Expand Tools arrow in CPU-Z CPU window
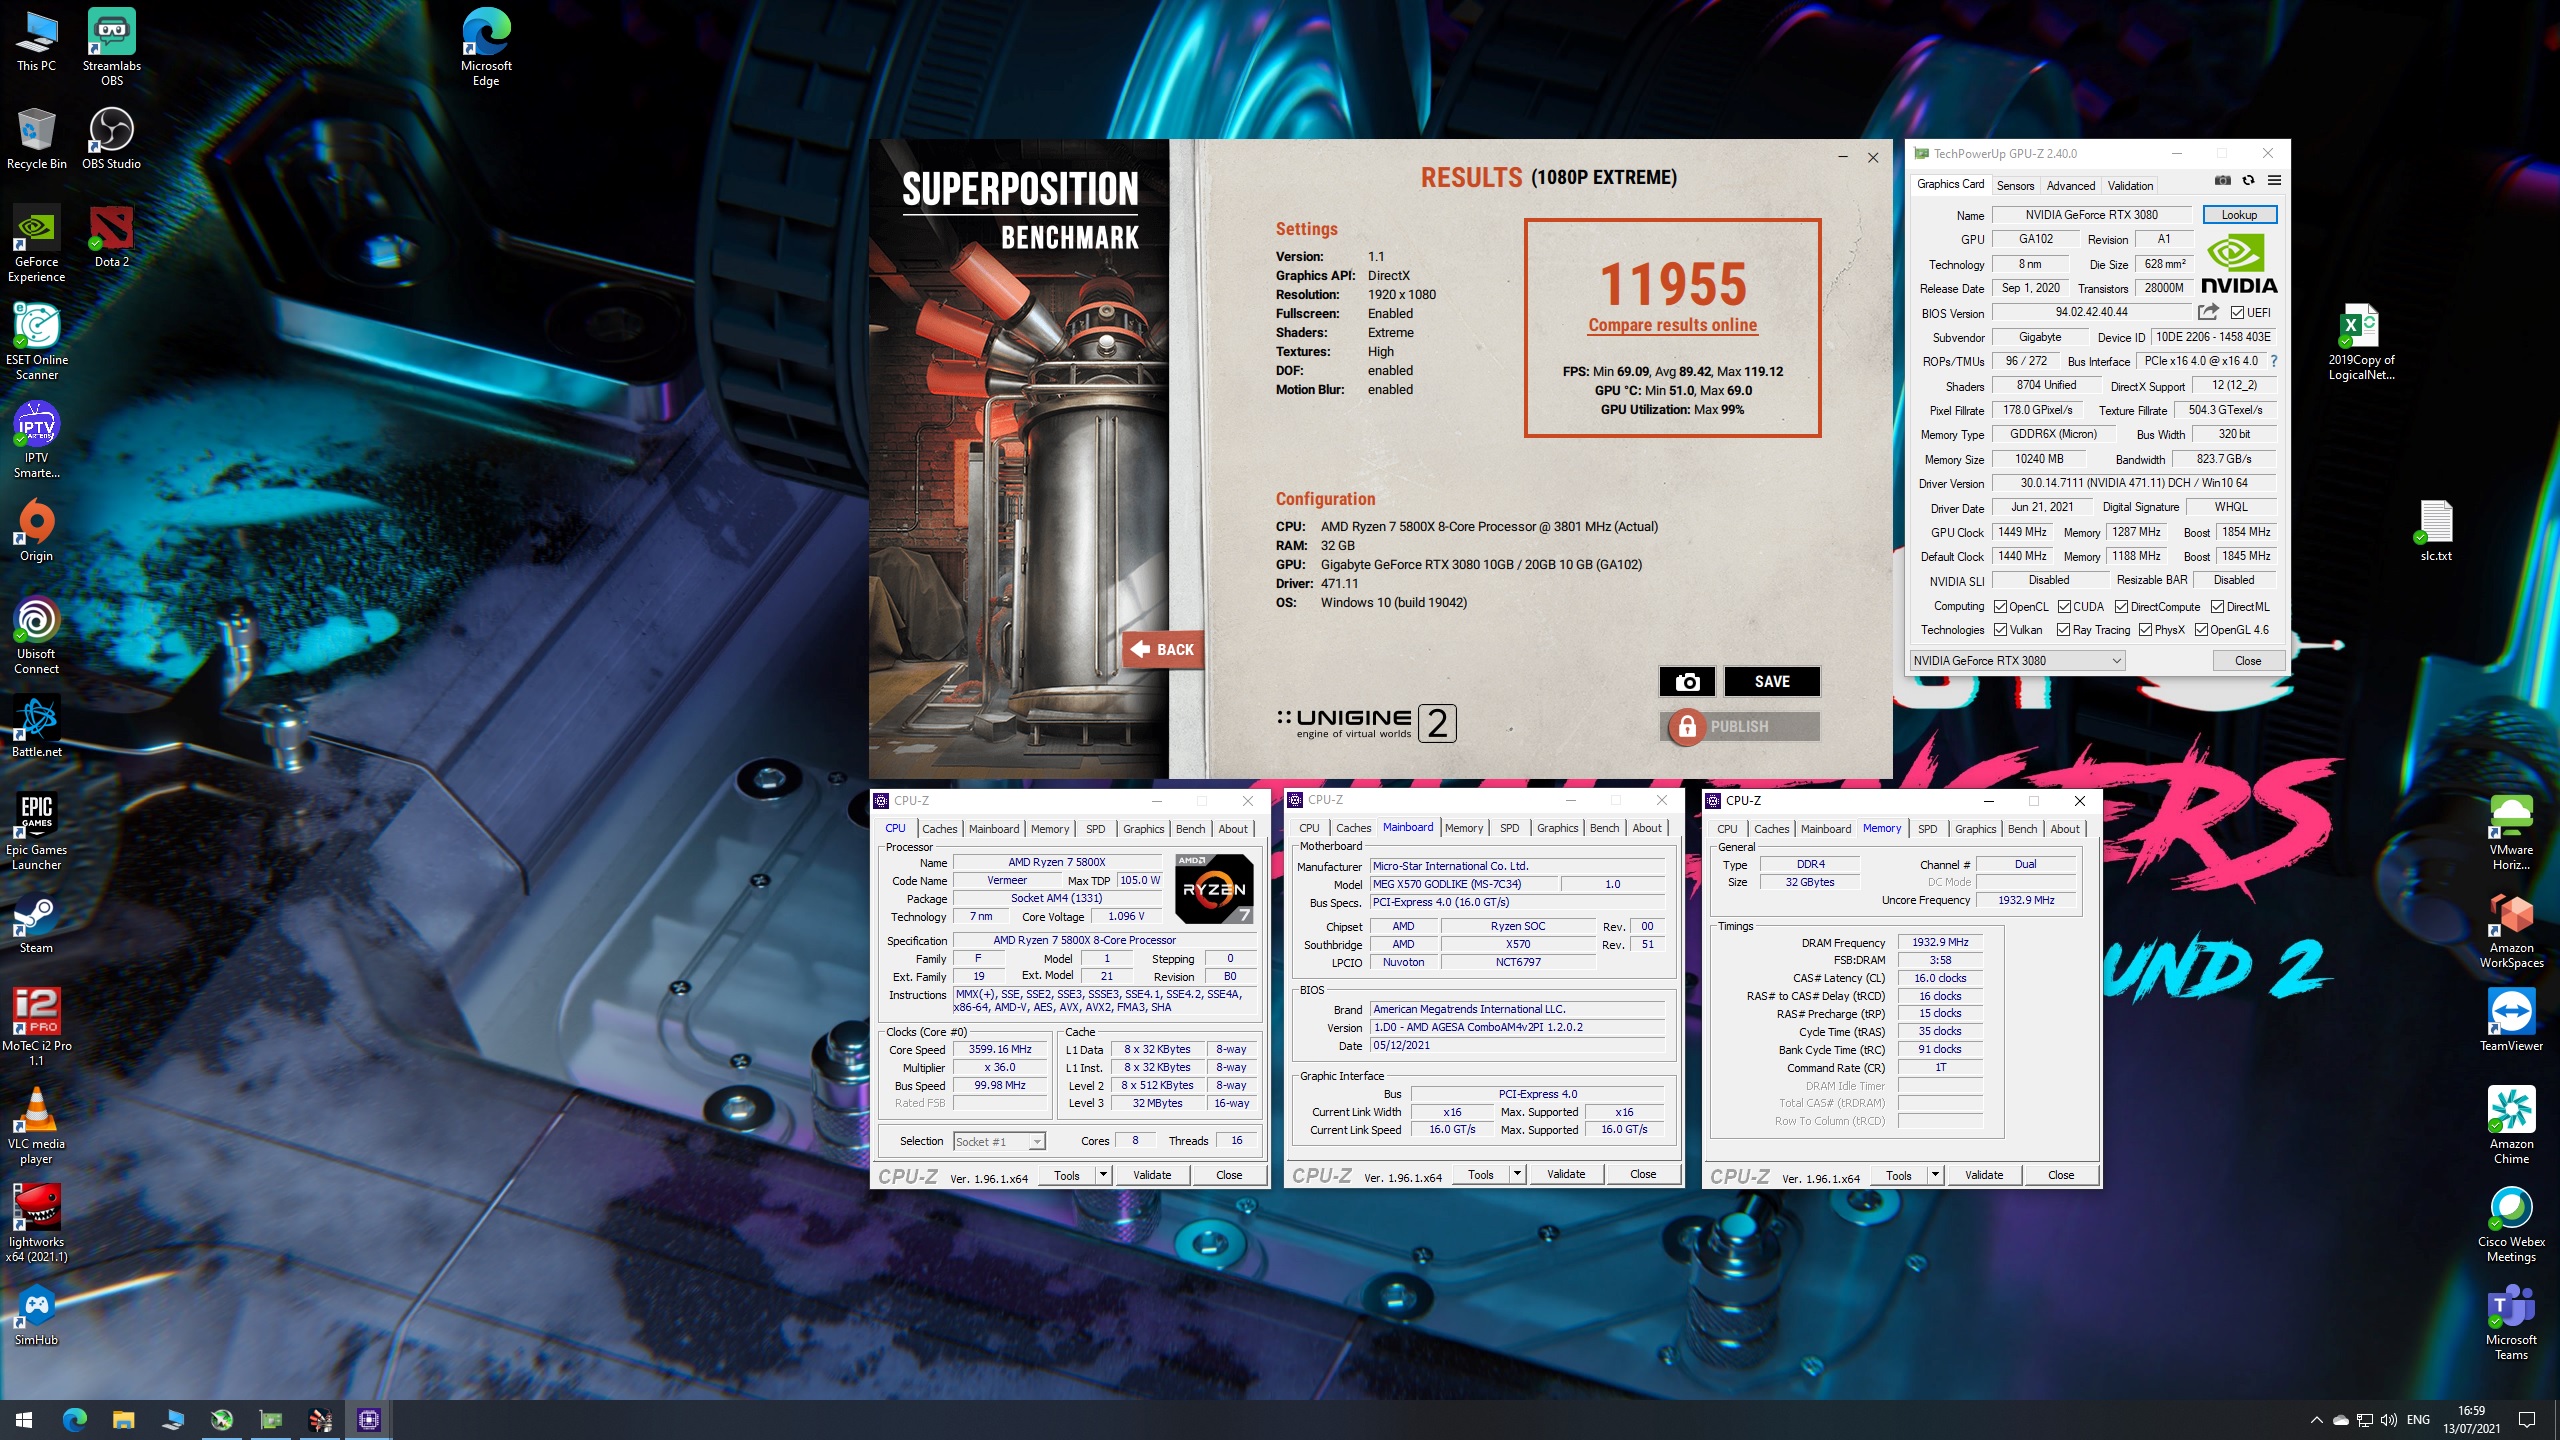Image resolution: width=2560 pixels, height=1440 pixels. [x=1103, y=1174]
